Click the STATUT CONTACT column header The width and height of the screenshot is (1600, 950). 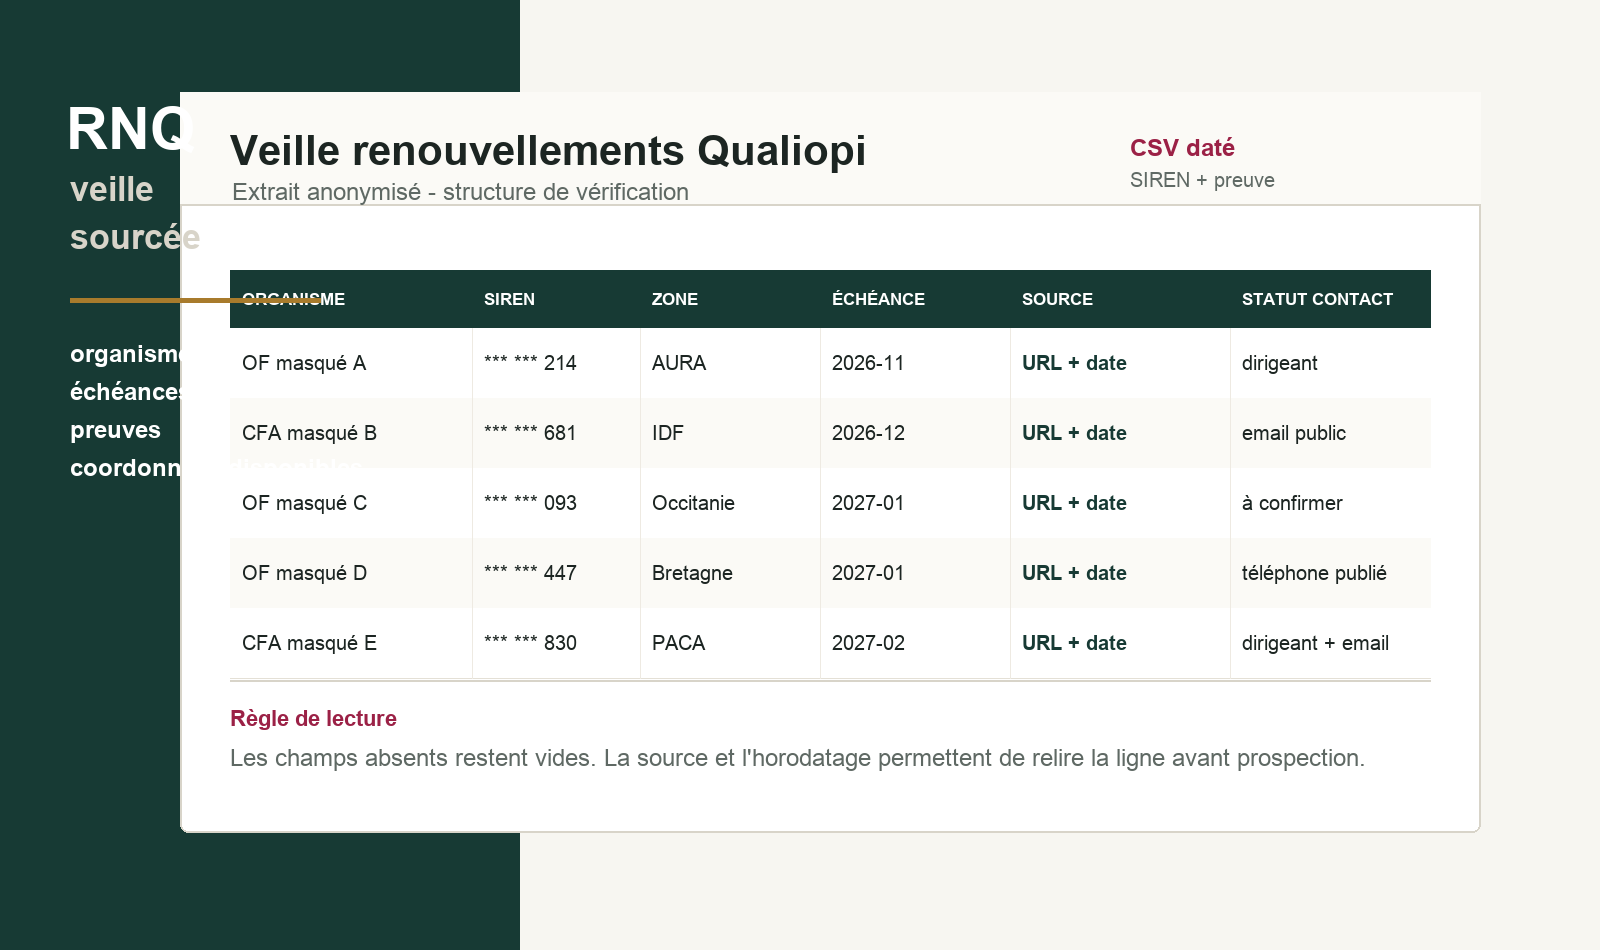click(x=1317, y=299)
